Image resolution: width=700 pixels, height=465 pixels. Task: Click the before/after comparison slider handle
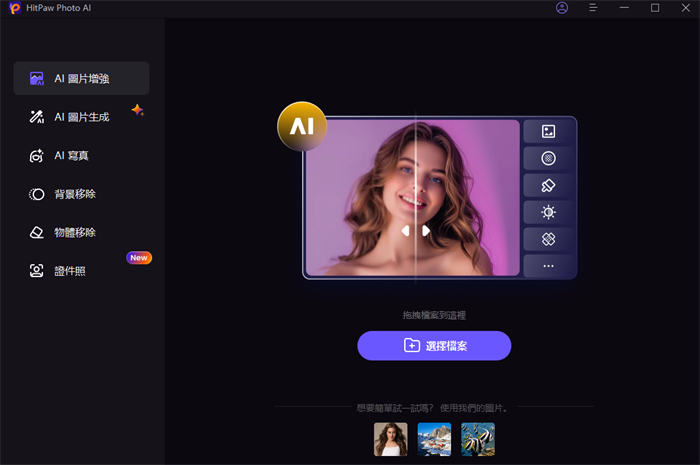415,230
